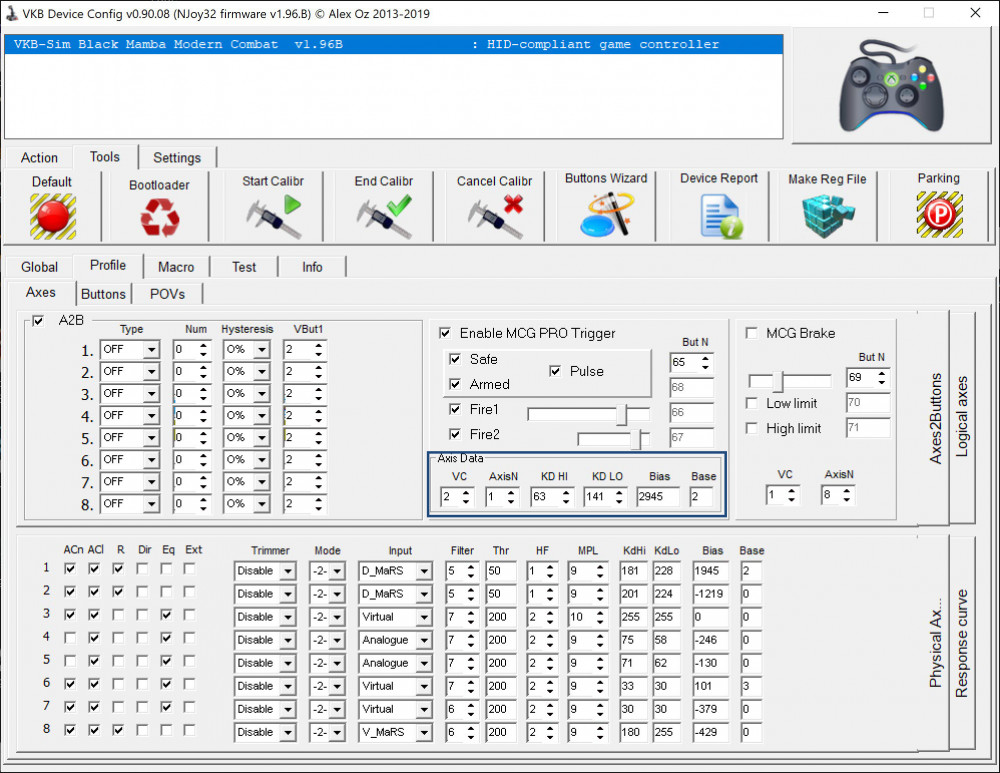Uncheck the Pulse checkbox

(556, 371)
